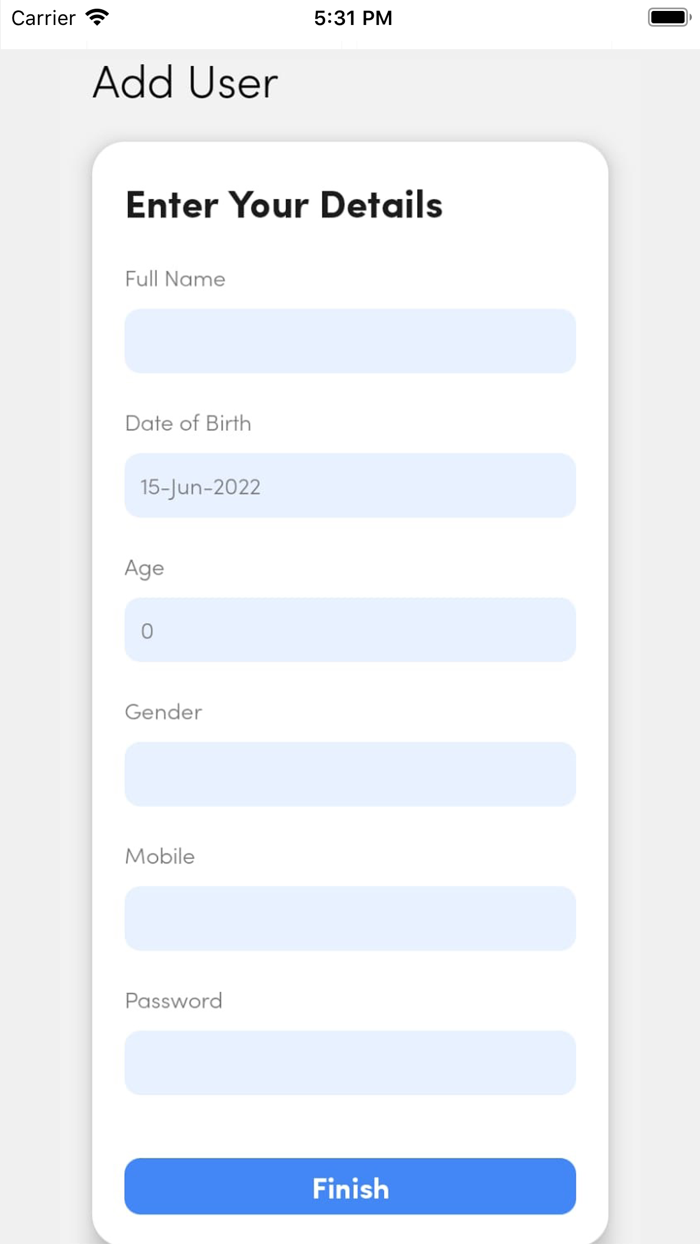Tap the Carrier text in status bar
700x1244 pixels.
[43, 18]
